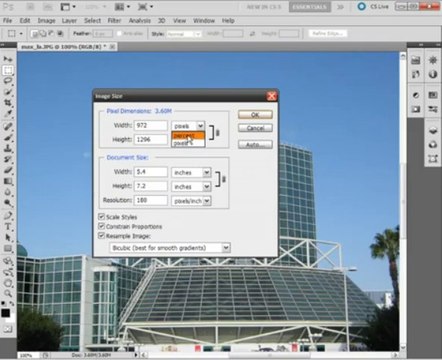Click the CS Live button

[x=373, y=7]
